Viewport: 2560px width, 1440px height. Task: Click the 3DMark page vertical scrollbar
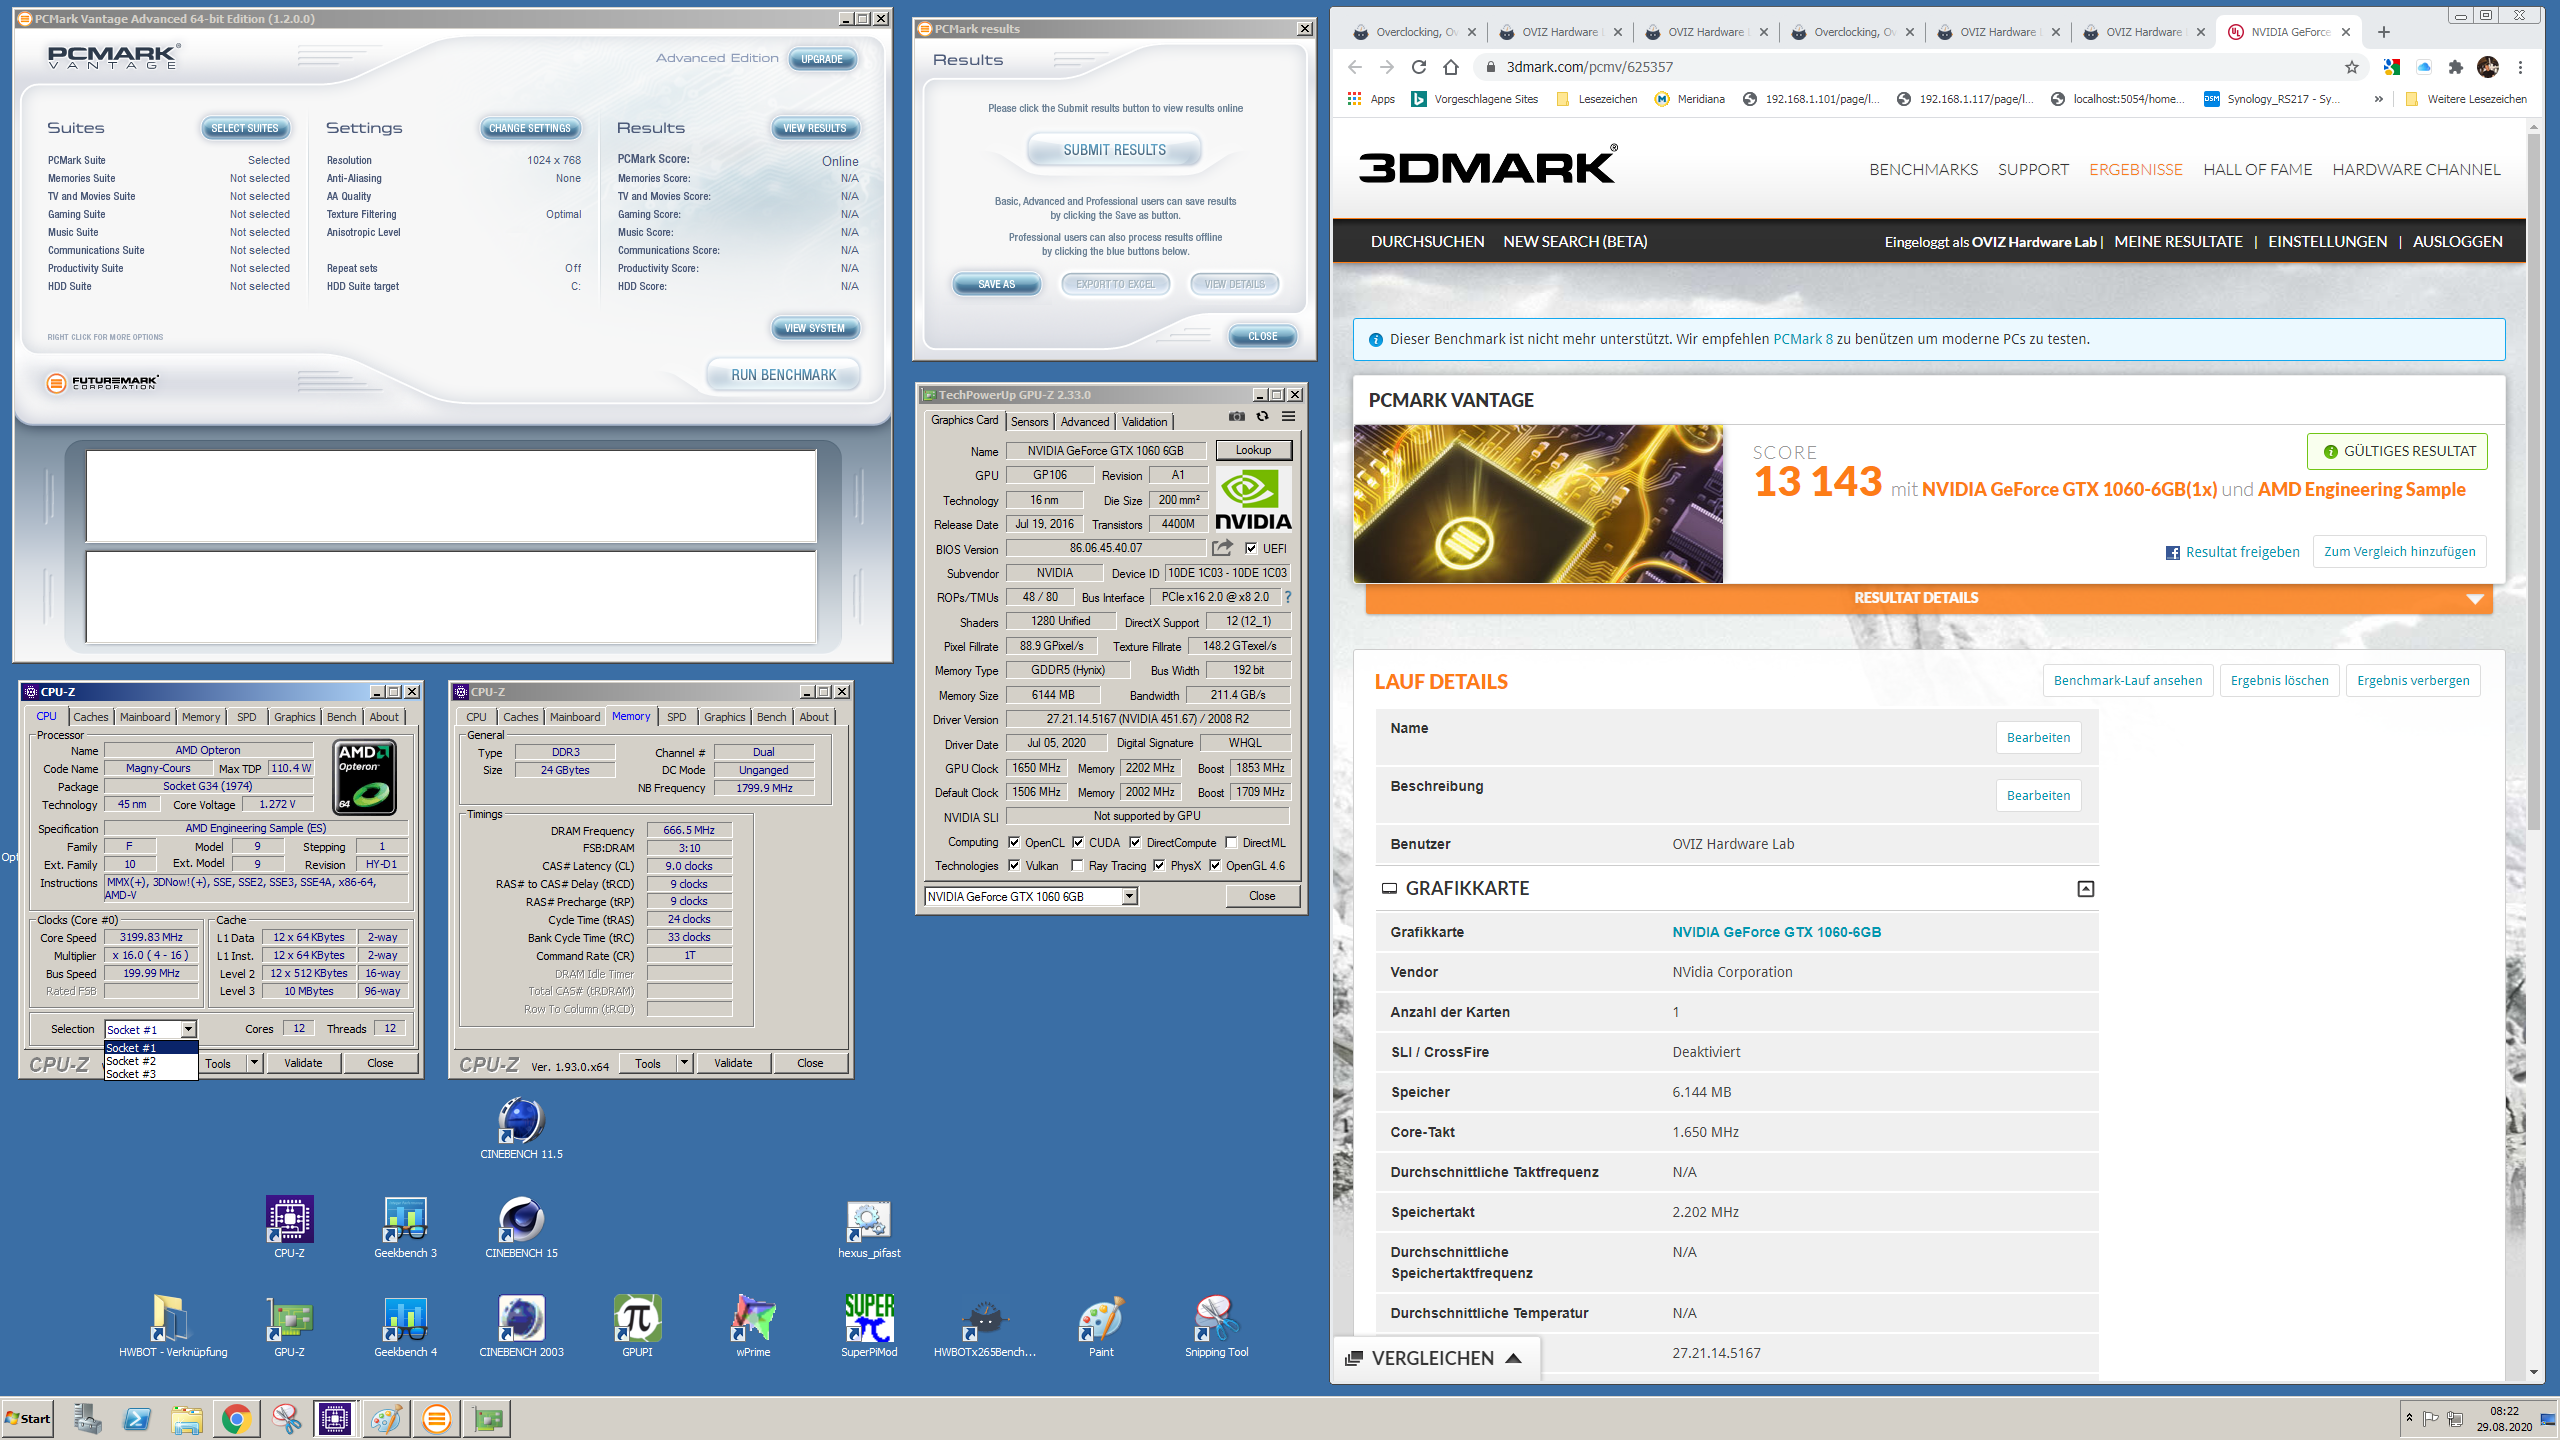[2533, 480]
